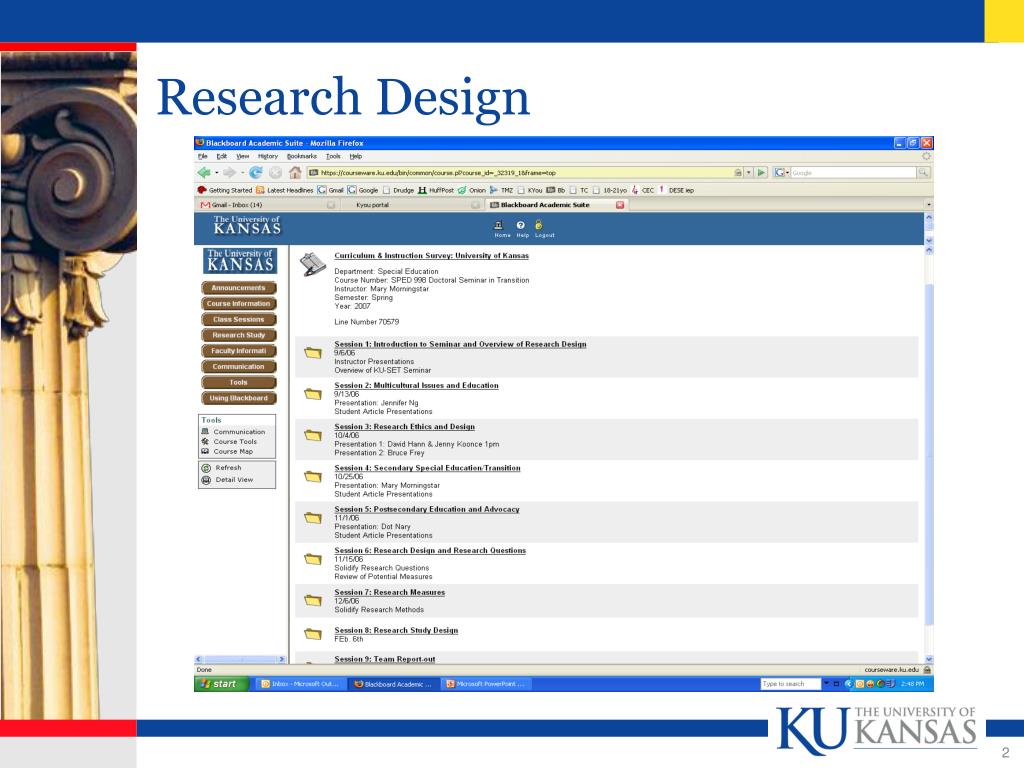Open the Research Study sidebar button
Image resolution: width=1024 pixels, height=768 pixels.
(238, 335)
